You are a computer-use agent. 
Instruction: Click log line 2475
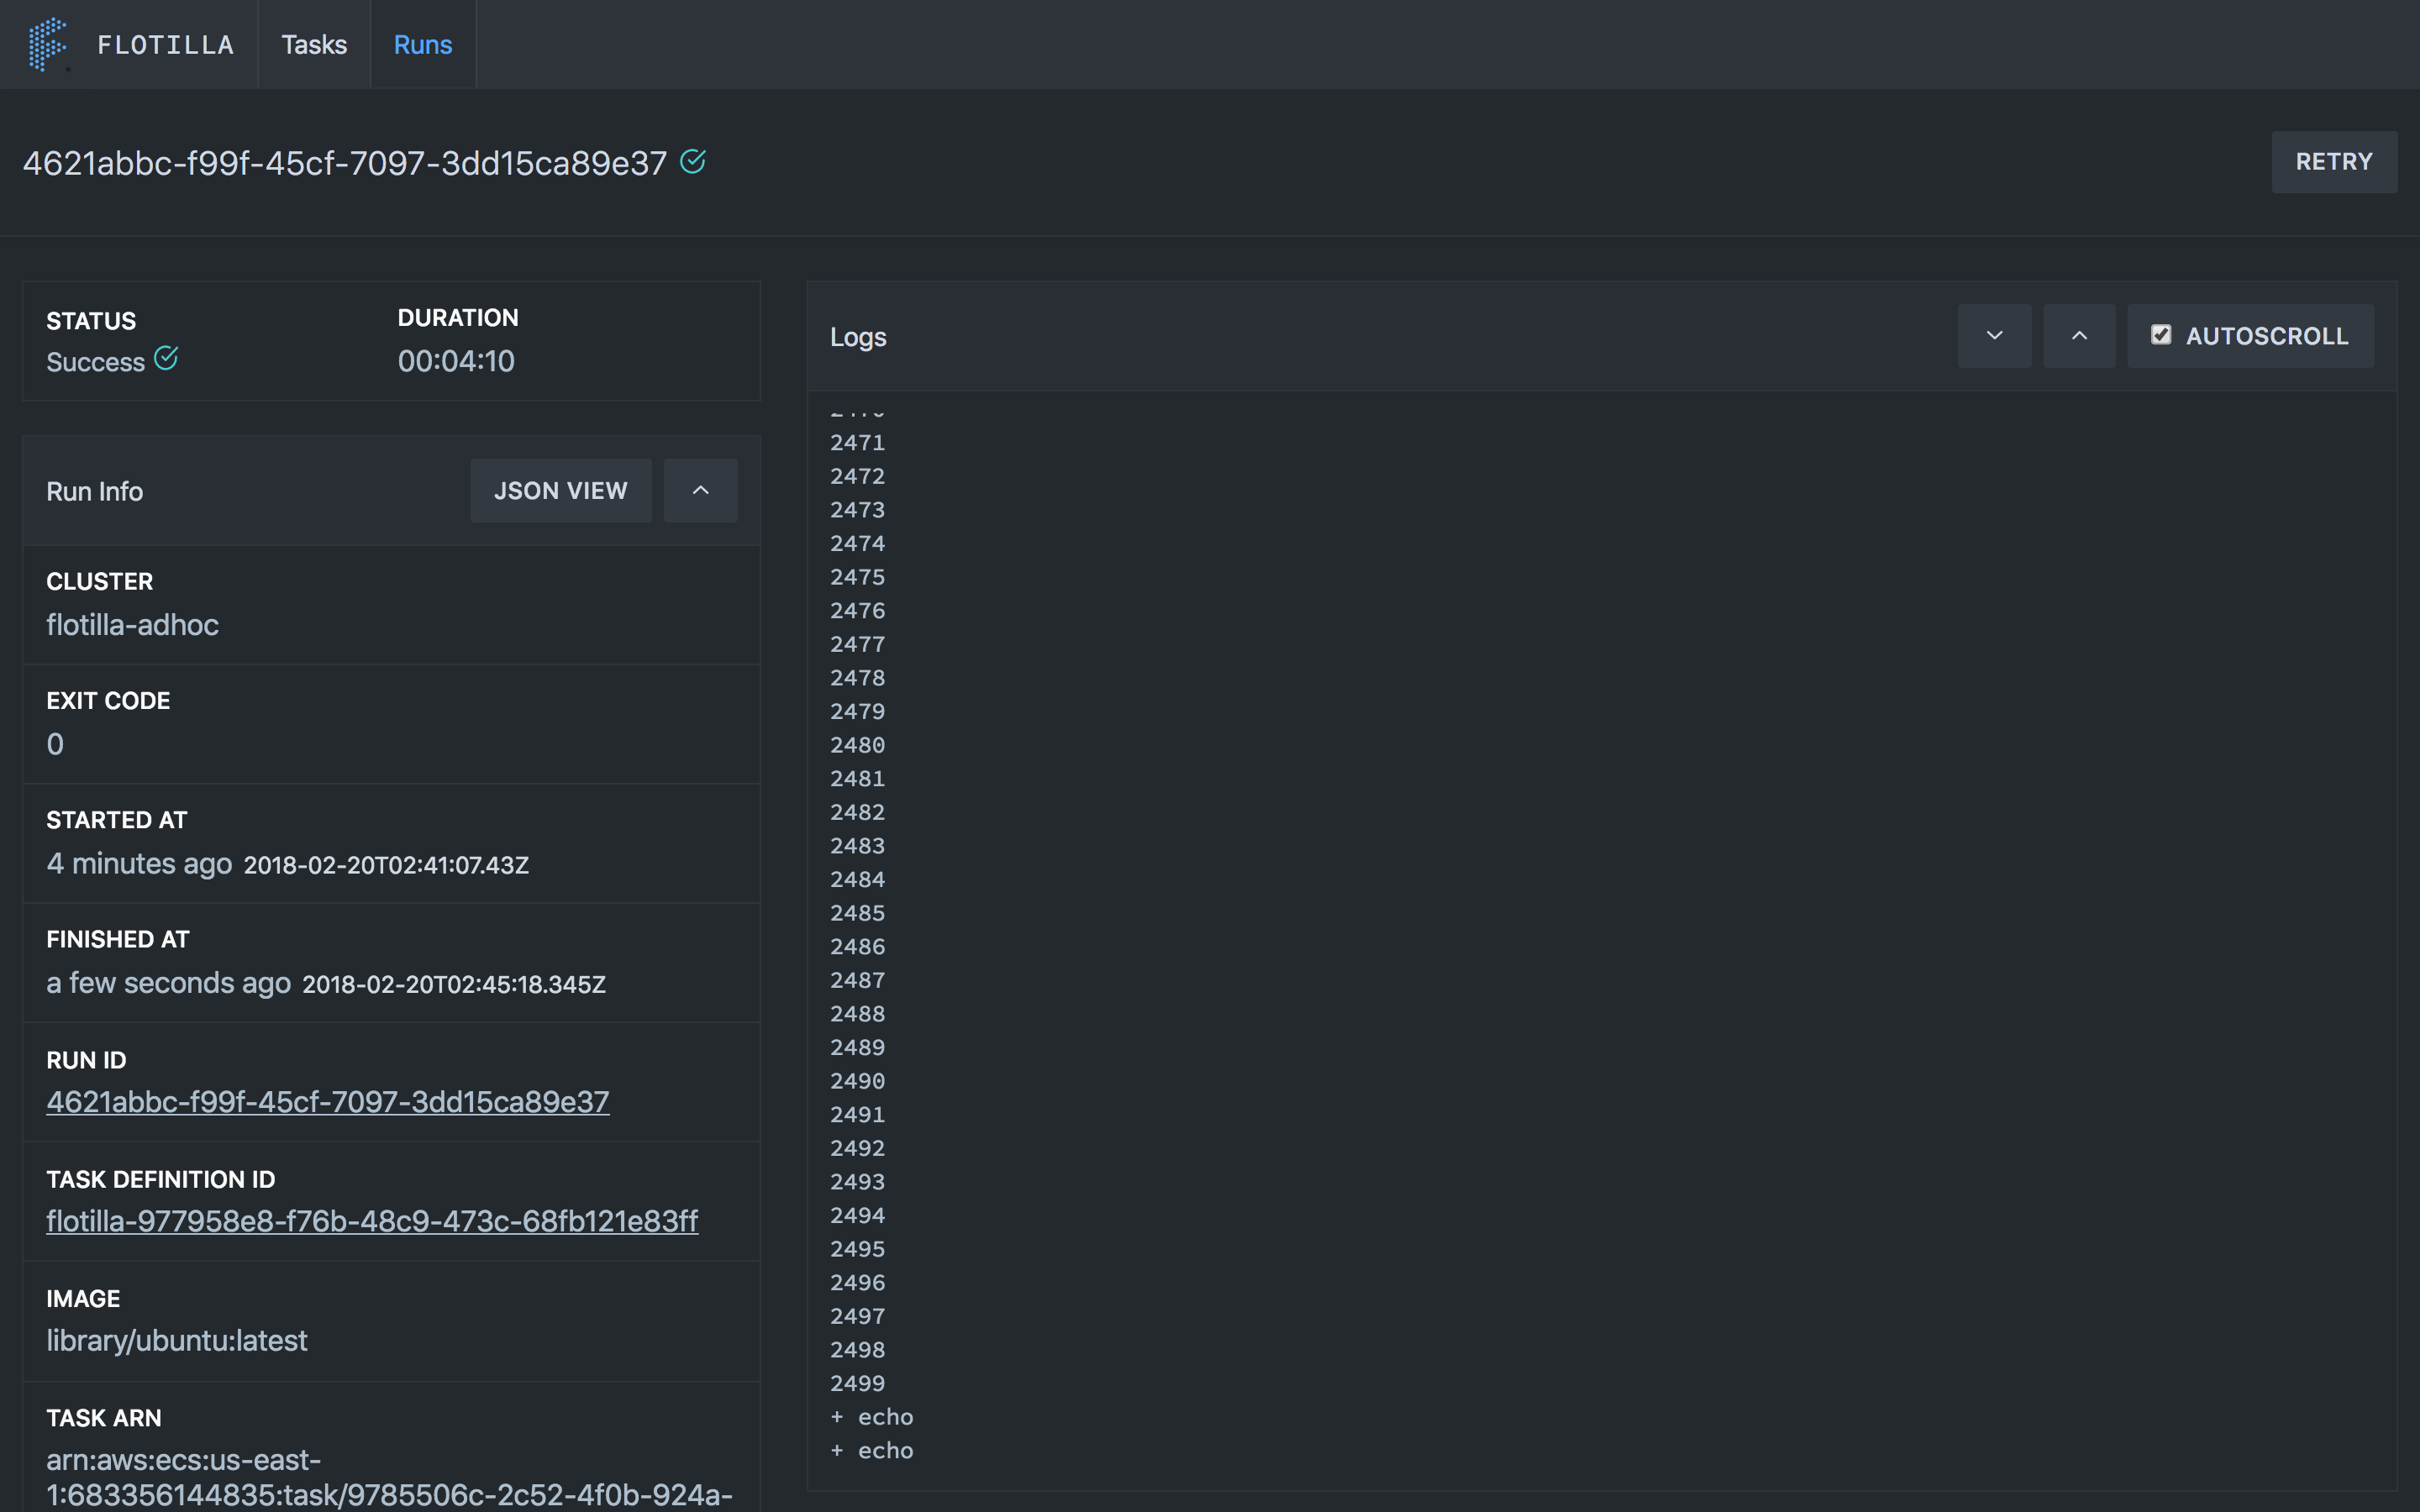[x=858, y=577]
